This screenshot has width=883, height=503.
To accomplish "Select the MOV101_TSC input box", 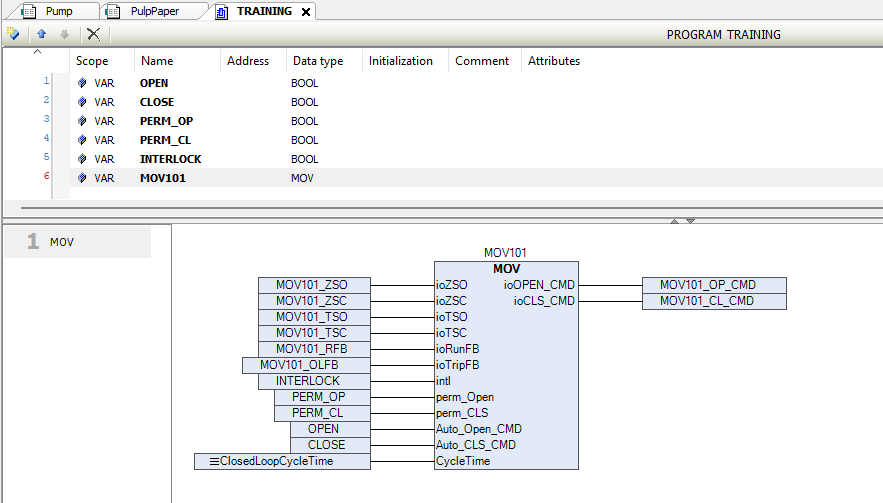I will point(314,333).
